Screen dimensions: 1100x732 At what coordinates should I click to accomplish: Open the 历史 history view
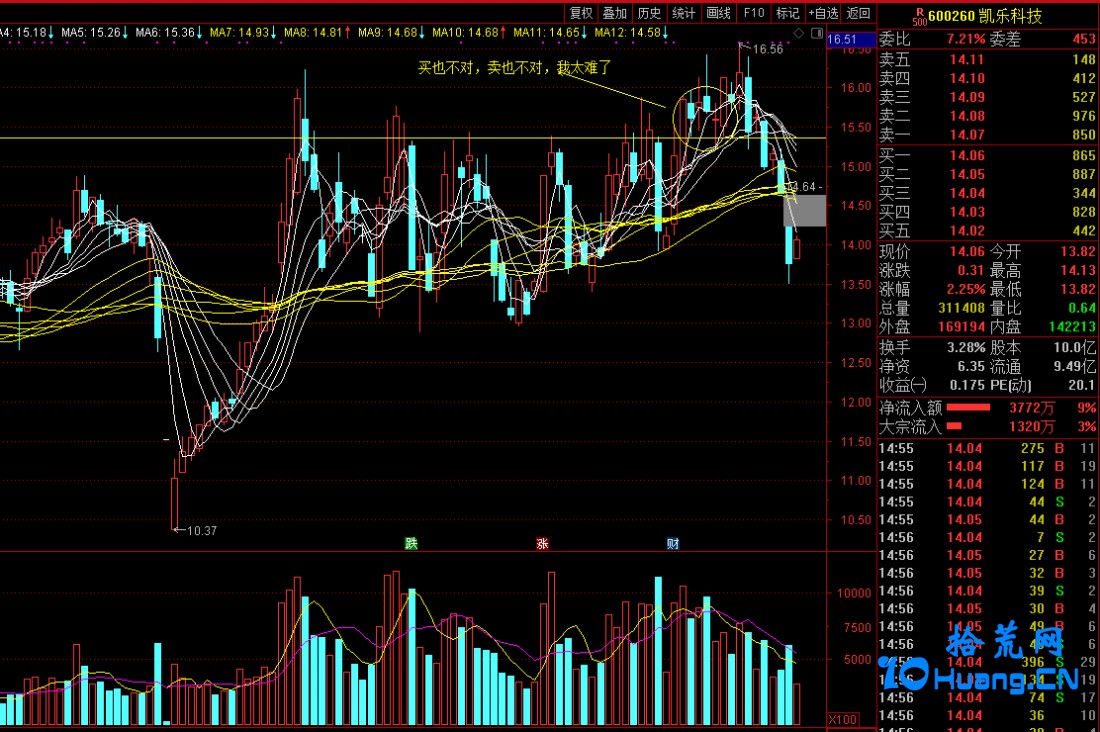point(650,13)
